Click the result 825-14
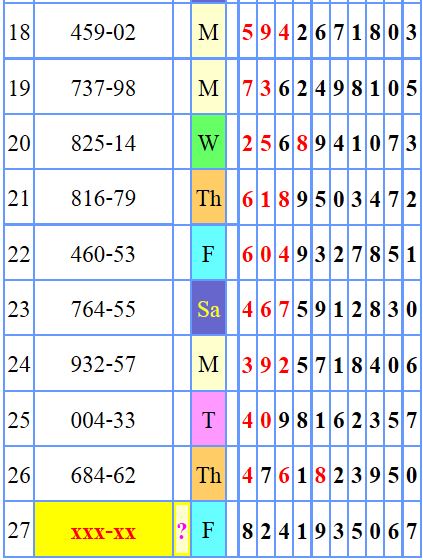423x560 pixels. [x=103, y=143]
